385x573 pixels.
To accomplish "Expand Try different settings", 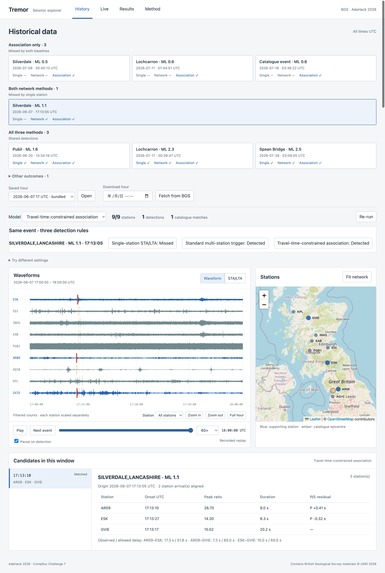I will point(28,260).
